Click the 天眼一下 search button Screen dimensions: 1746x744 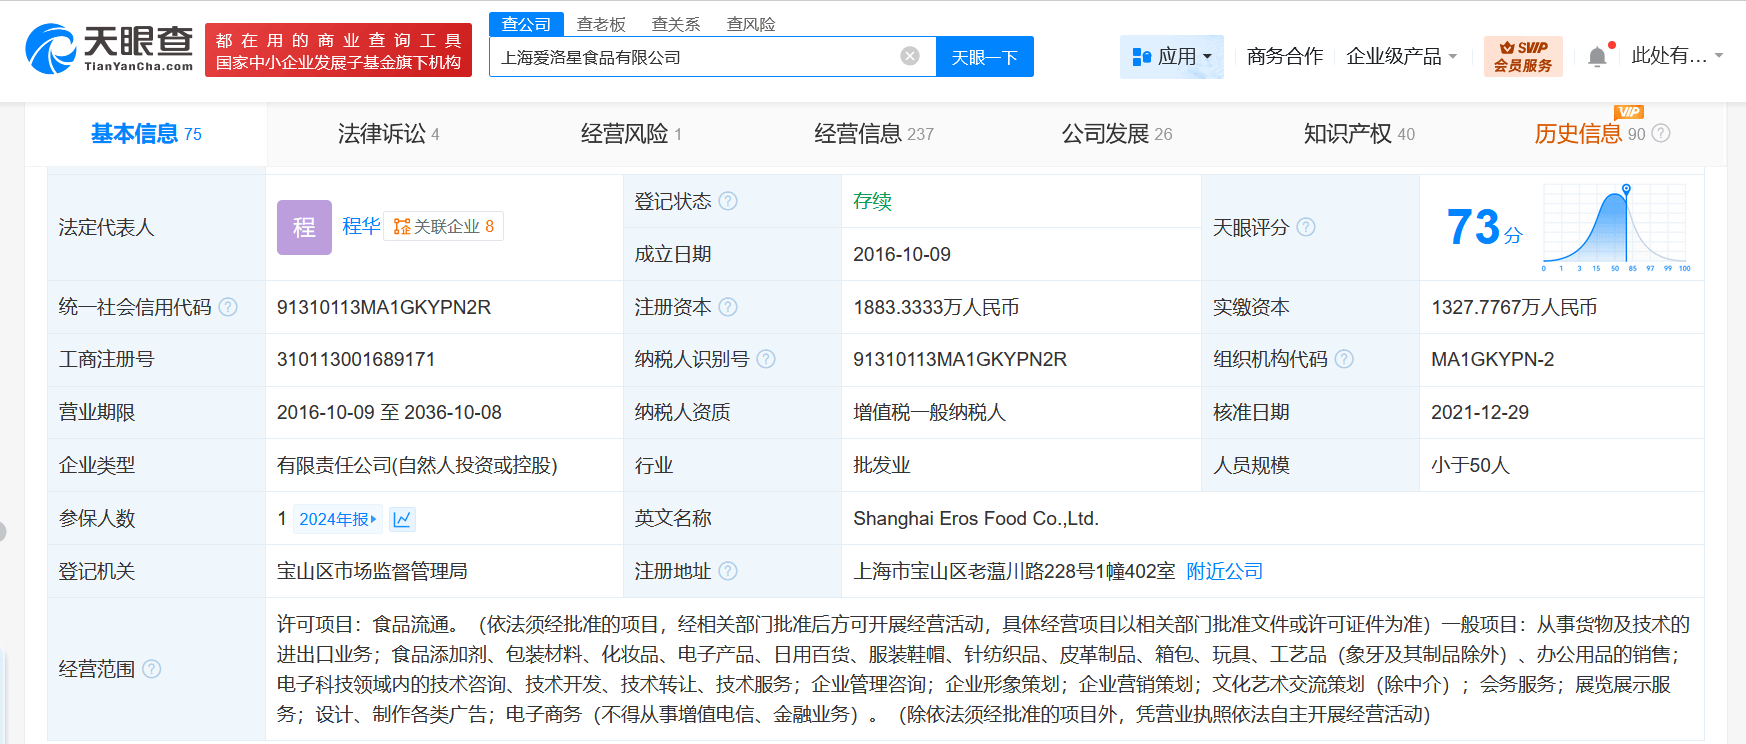(985, 56)
